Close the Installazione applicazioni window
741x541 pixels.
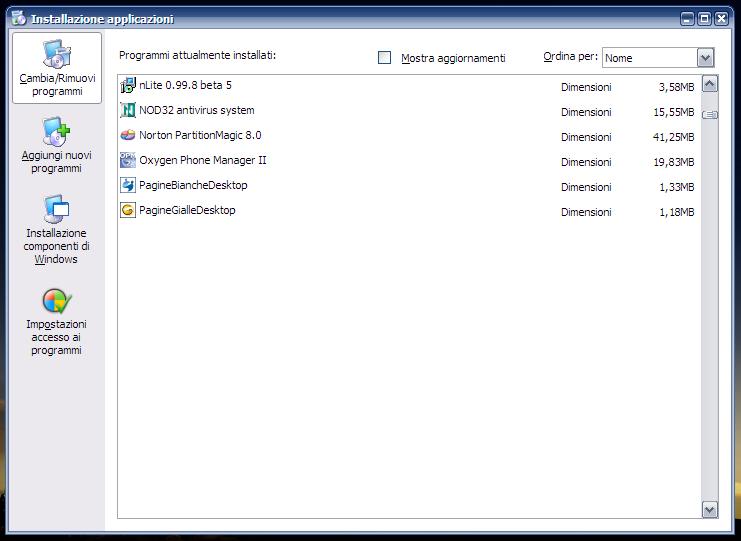tap(721, 18)
